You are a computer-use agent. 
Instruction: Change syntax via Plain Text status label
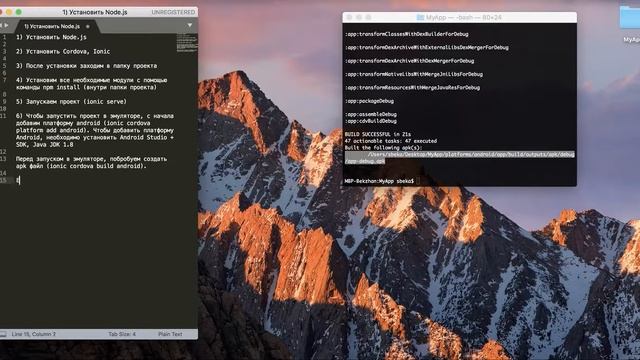[170, 334]
